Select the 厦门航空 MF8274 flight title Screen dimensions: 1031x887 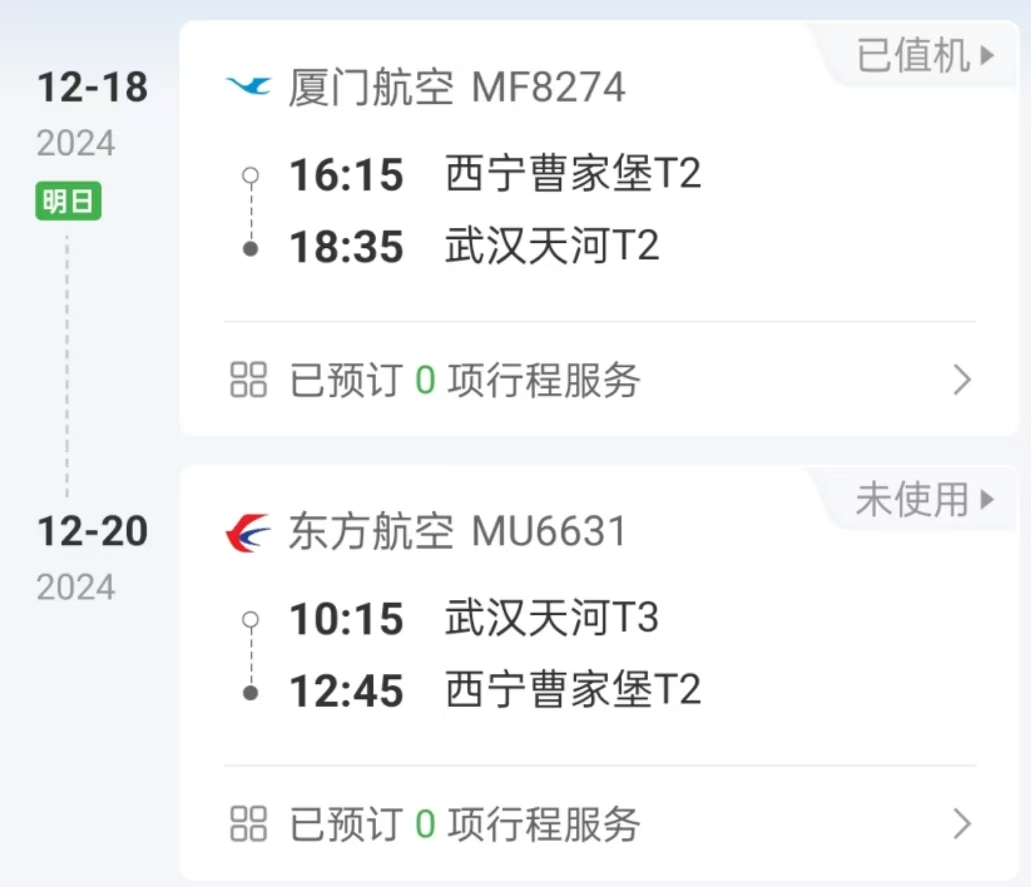click(457, 87)
